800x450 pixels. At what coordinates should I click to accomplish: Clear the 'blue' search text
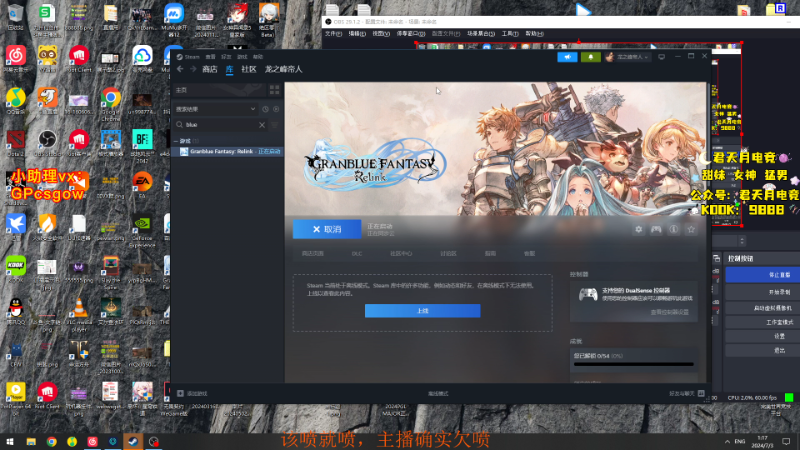tap(262, 124)
